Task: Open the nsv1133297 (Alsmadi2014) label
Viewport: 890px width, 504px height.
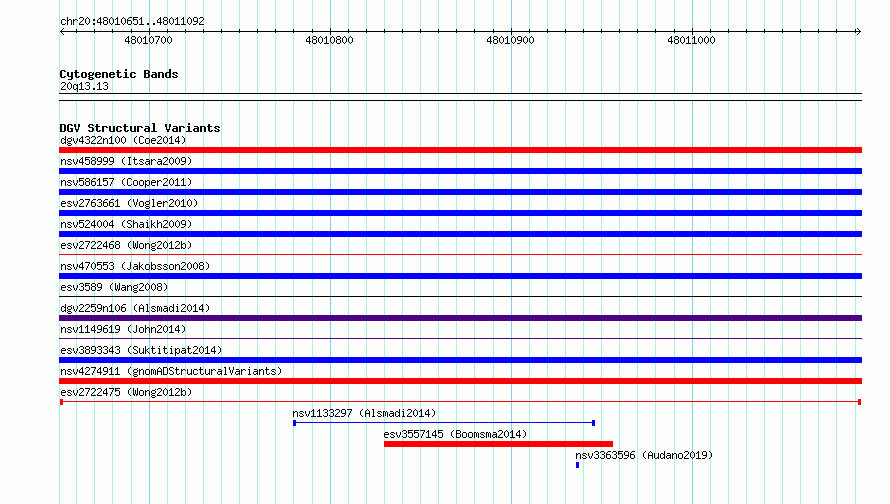Action: [x=364, y=413]
